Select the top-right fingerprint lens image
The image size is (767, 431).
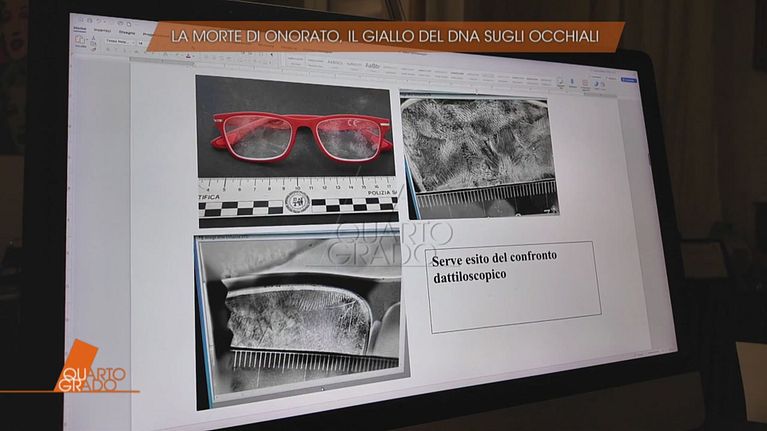coord(477,155)
